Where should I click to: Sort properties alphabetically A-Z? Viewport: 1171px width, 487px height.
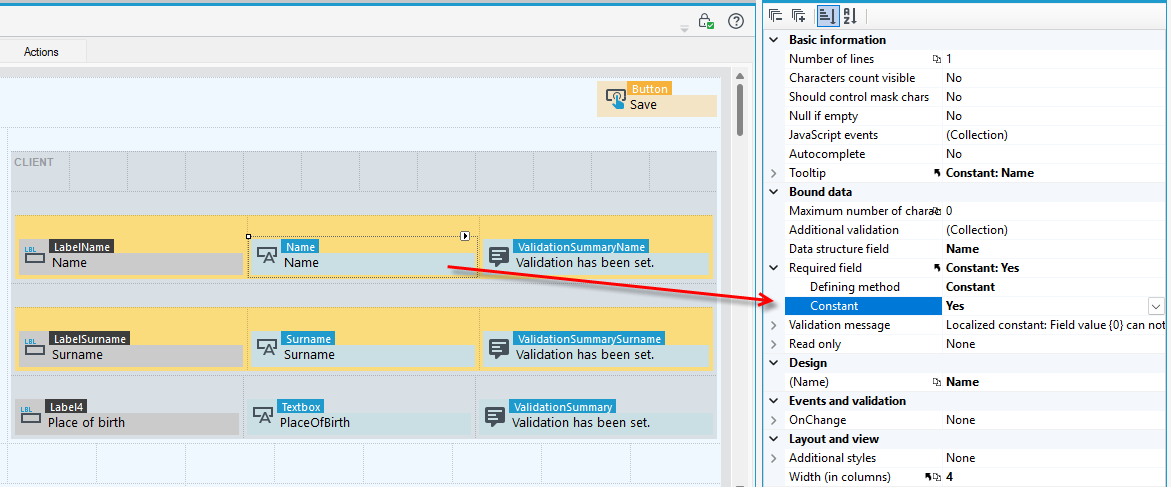tap(850, 16)
